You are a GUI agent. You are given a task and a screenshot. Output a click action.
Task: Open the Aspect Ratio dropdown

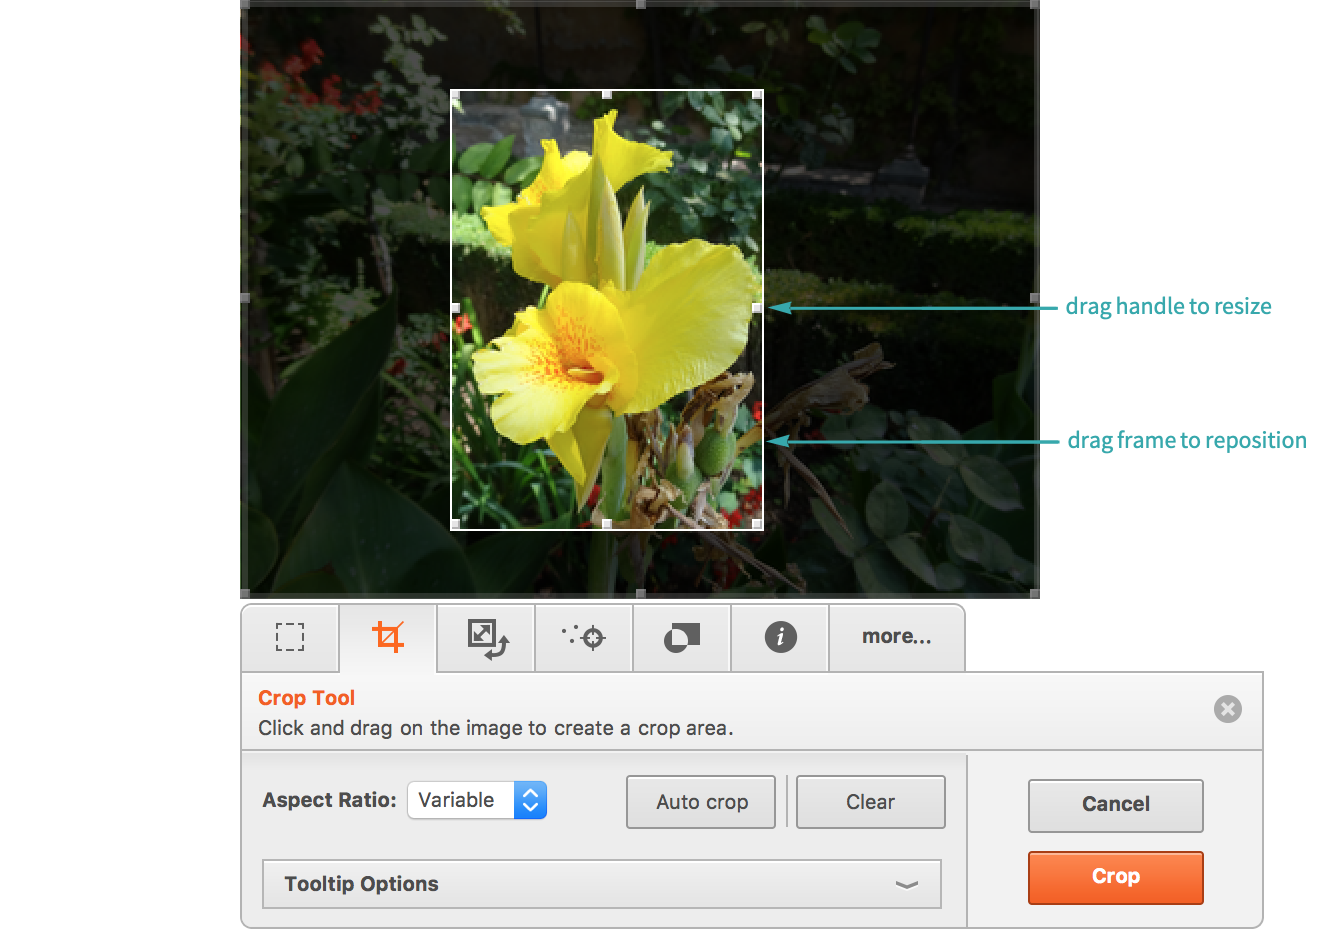[477, 800]
